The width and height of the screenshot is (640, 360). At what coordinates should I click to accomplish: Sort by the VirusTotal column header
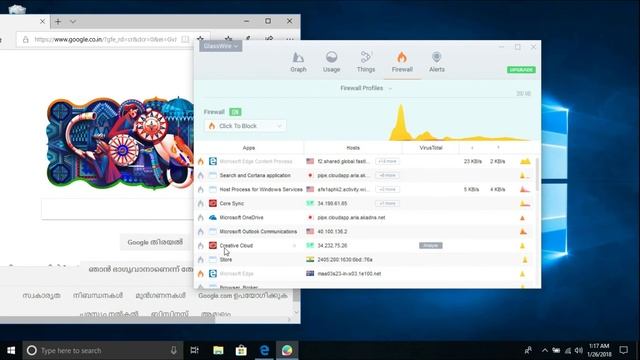pyautogui.click(x=431, y=148)
